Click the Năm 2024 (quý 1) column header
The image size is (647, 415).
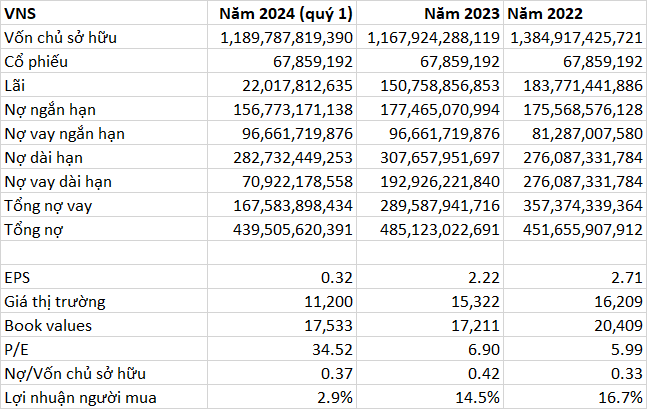coord(285,13)
